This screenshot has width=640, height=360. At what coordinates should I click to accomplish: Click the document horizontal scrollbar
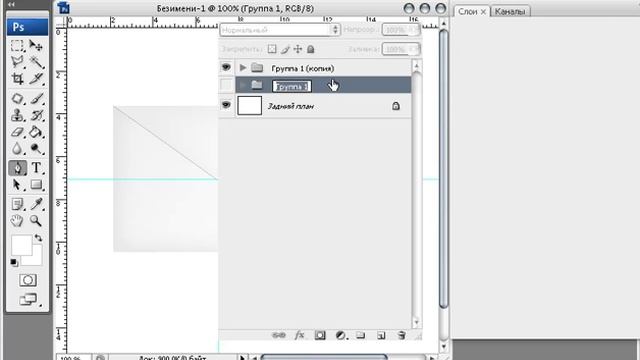(x=324, y=358)
